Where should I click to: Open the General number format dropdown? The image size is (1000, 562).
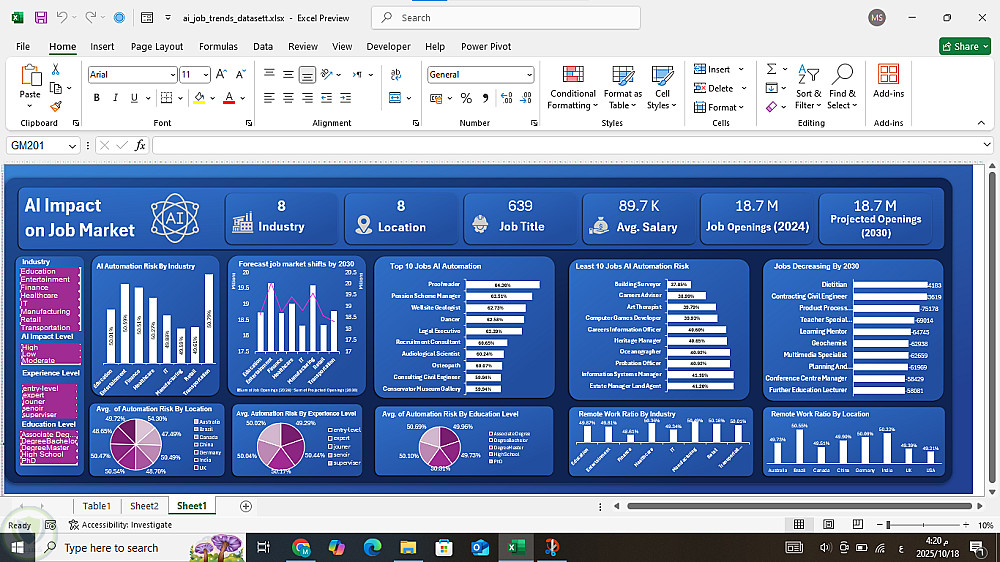tap(529, 75)
